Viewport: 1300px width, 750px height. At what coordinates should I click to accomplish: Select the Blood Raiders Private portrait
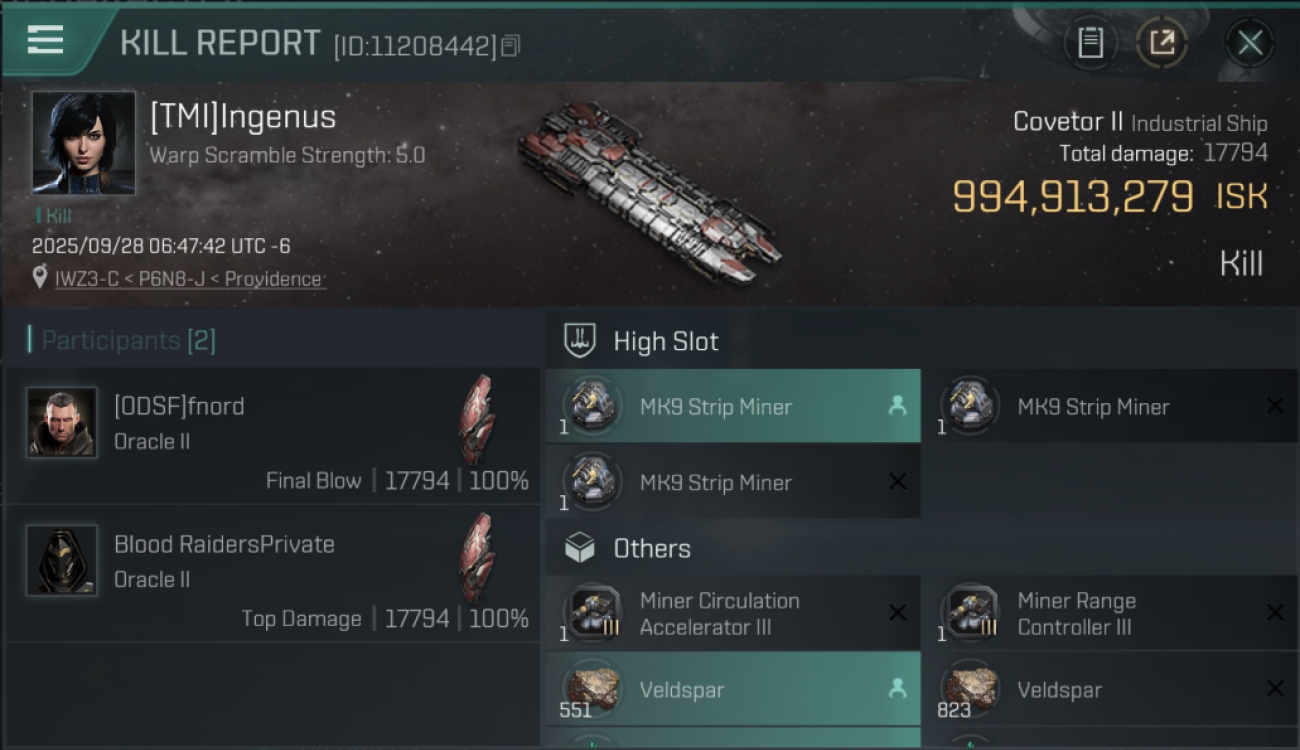coord(62,560)
